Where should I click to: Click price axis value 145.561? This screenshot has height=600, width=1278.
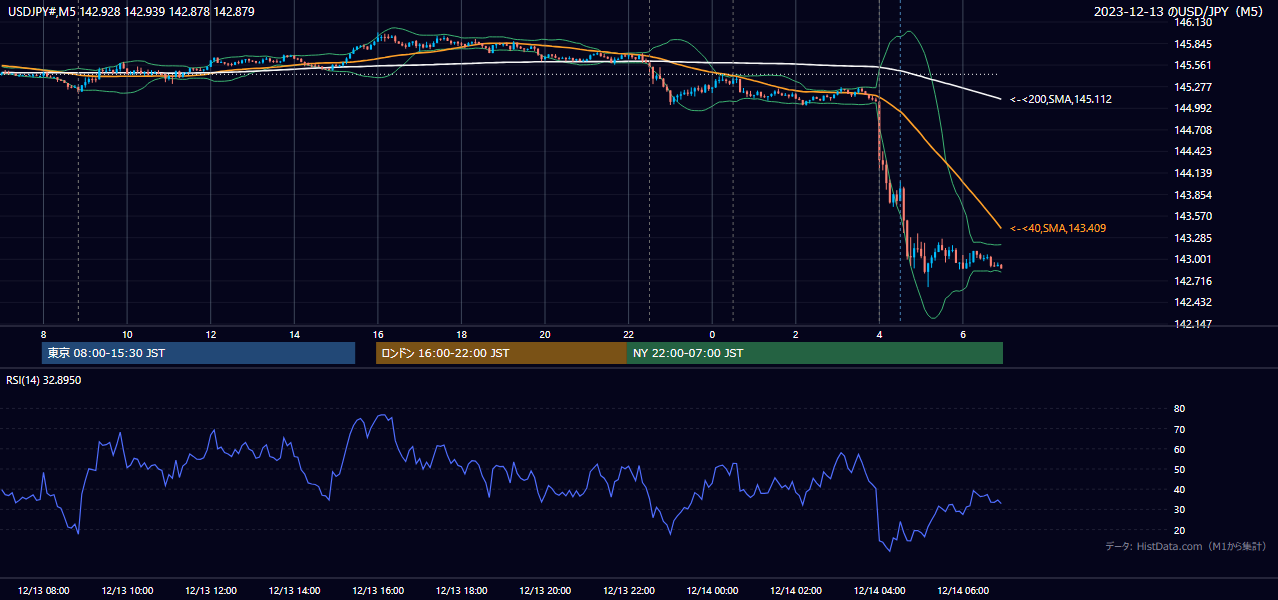pos(1194,65)
